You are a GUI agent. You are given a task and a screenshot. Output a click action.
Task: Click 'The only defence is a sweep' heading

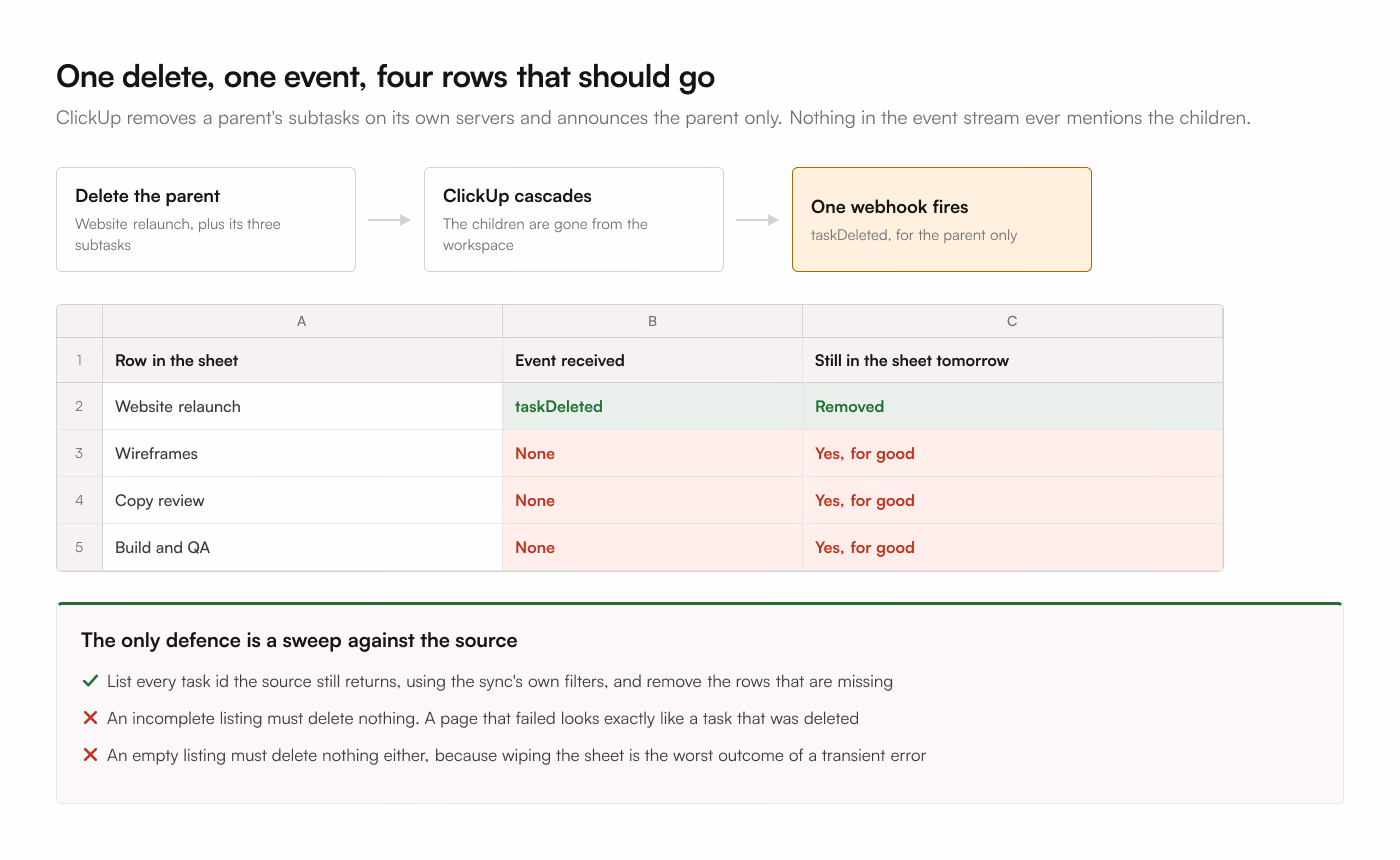tap(299, 640)
